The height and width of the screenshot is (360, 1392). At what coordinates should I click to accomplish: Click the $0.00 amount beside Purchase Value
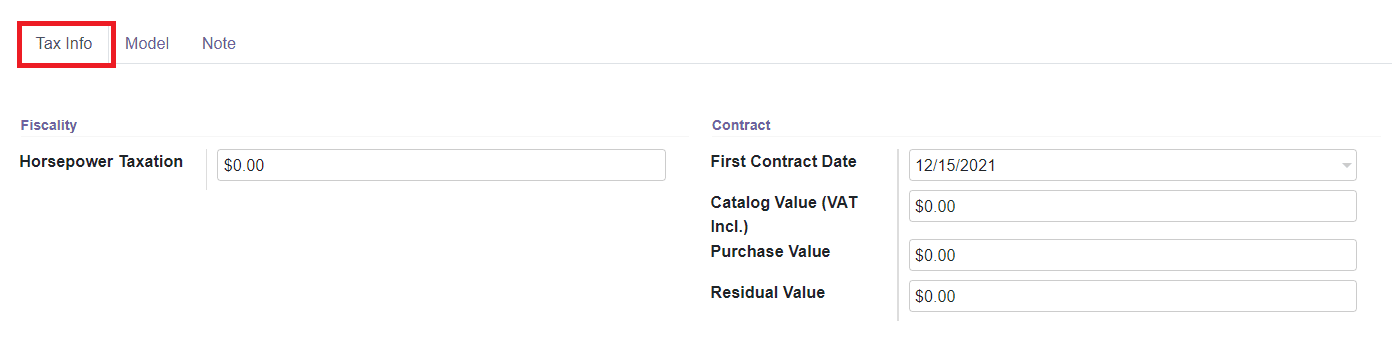[935, 256]
